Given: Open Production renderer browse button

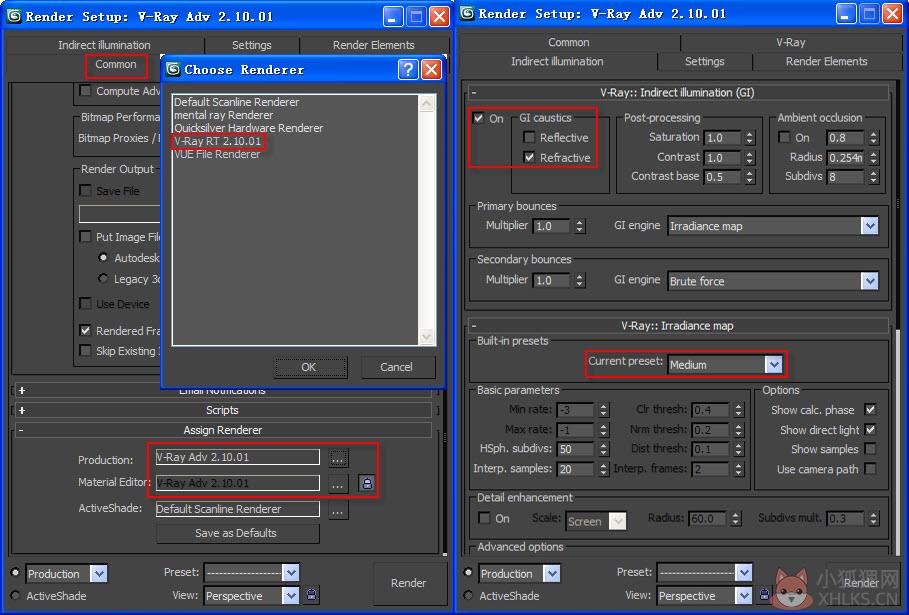Looking at the screenshot, I should click(338, 458).
